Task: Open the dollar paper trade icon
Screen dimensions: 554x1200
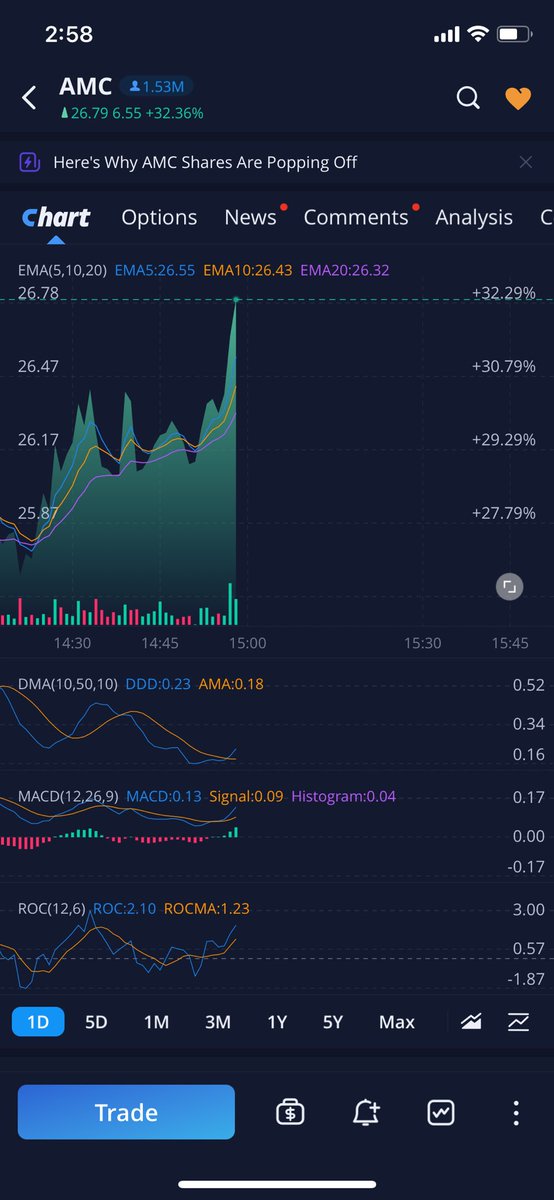Action: [290, 1112]
